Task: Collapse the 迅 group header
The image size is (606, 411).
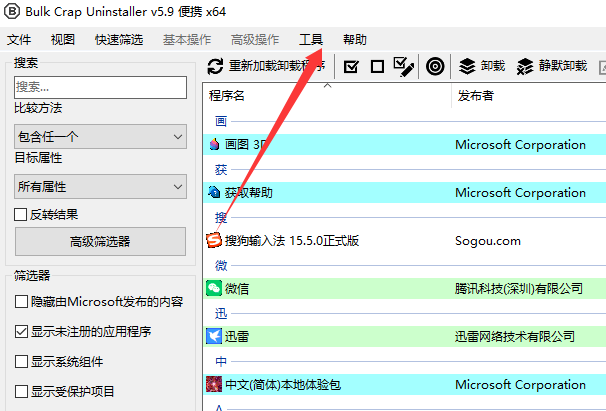Action: click(221, 313)
